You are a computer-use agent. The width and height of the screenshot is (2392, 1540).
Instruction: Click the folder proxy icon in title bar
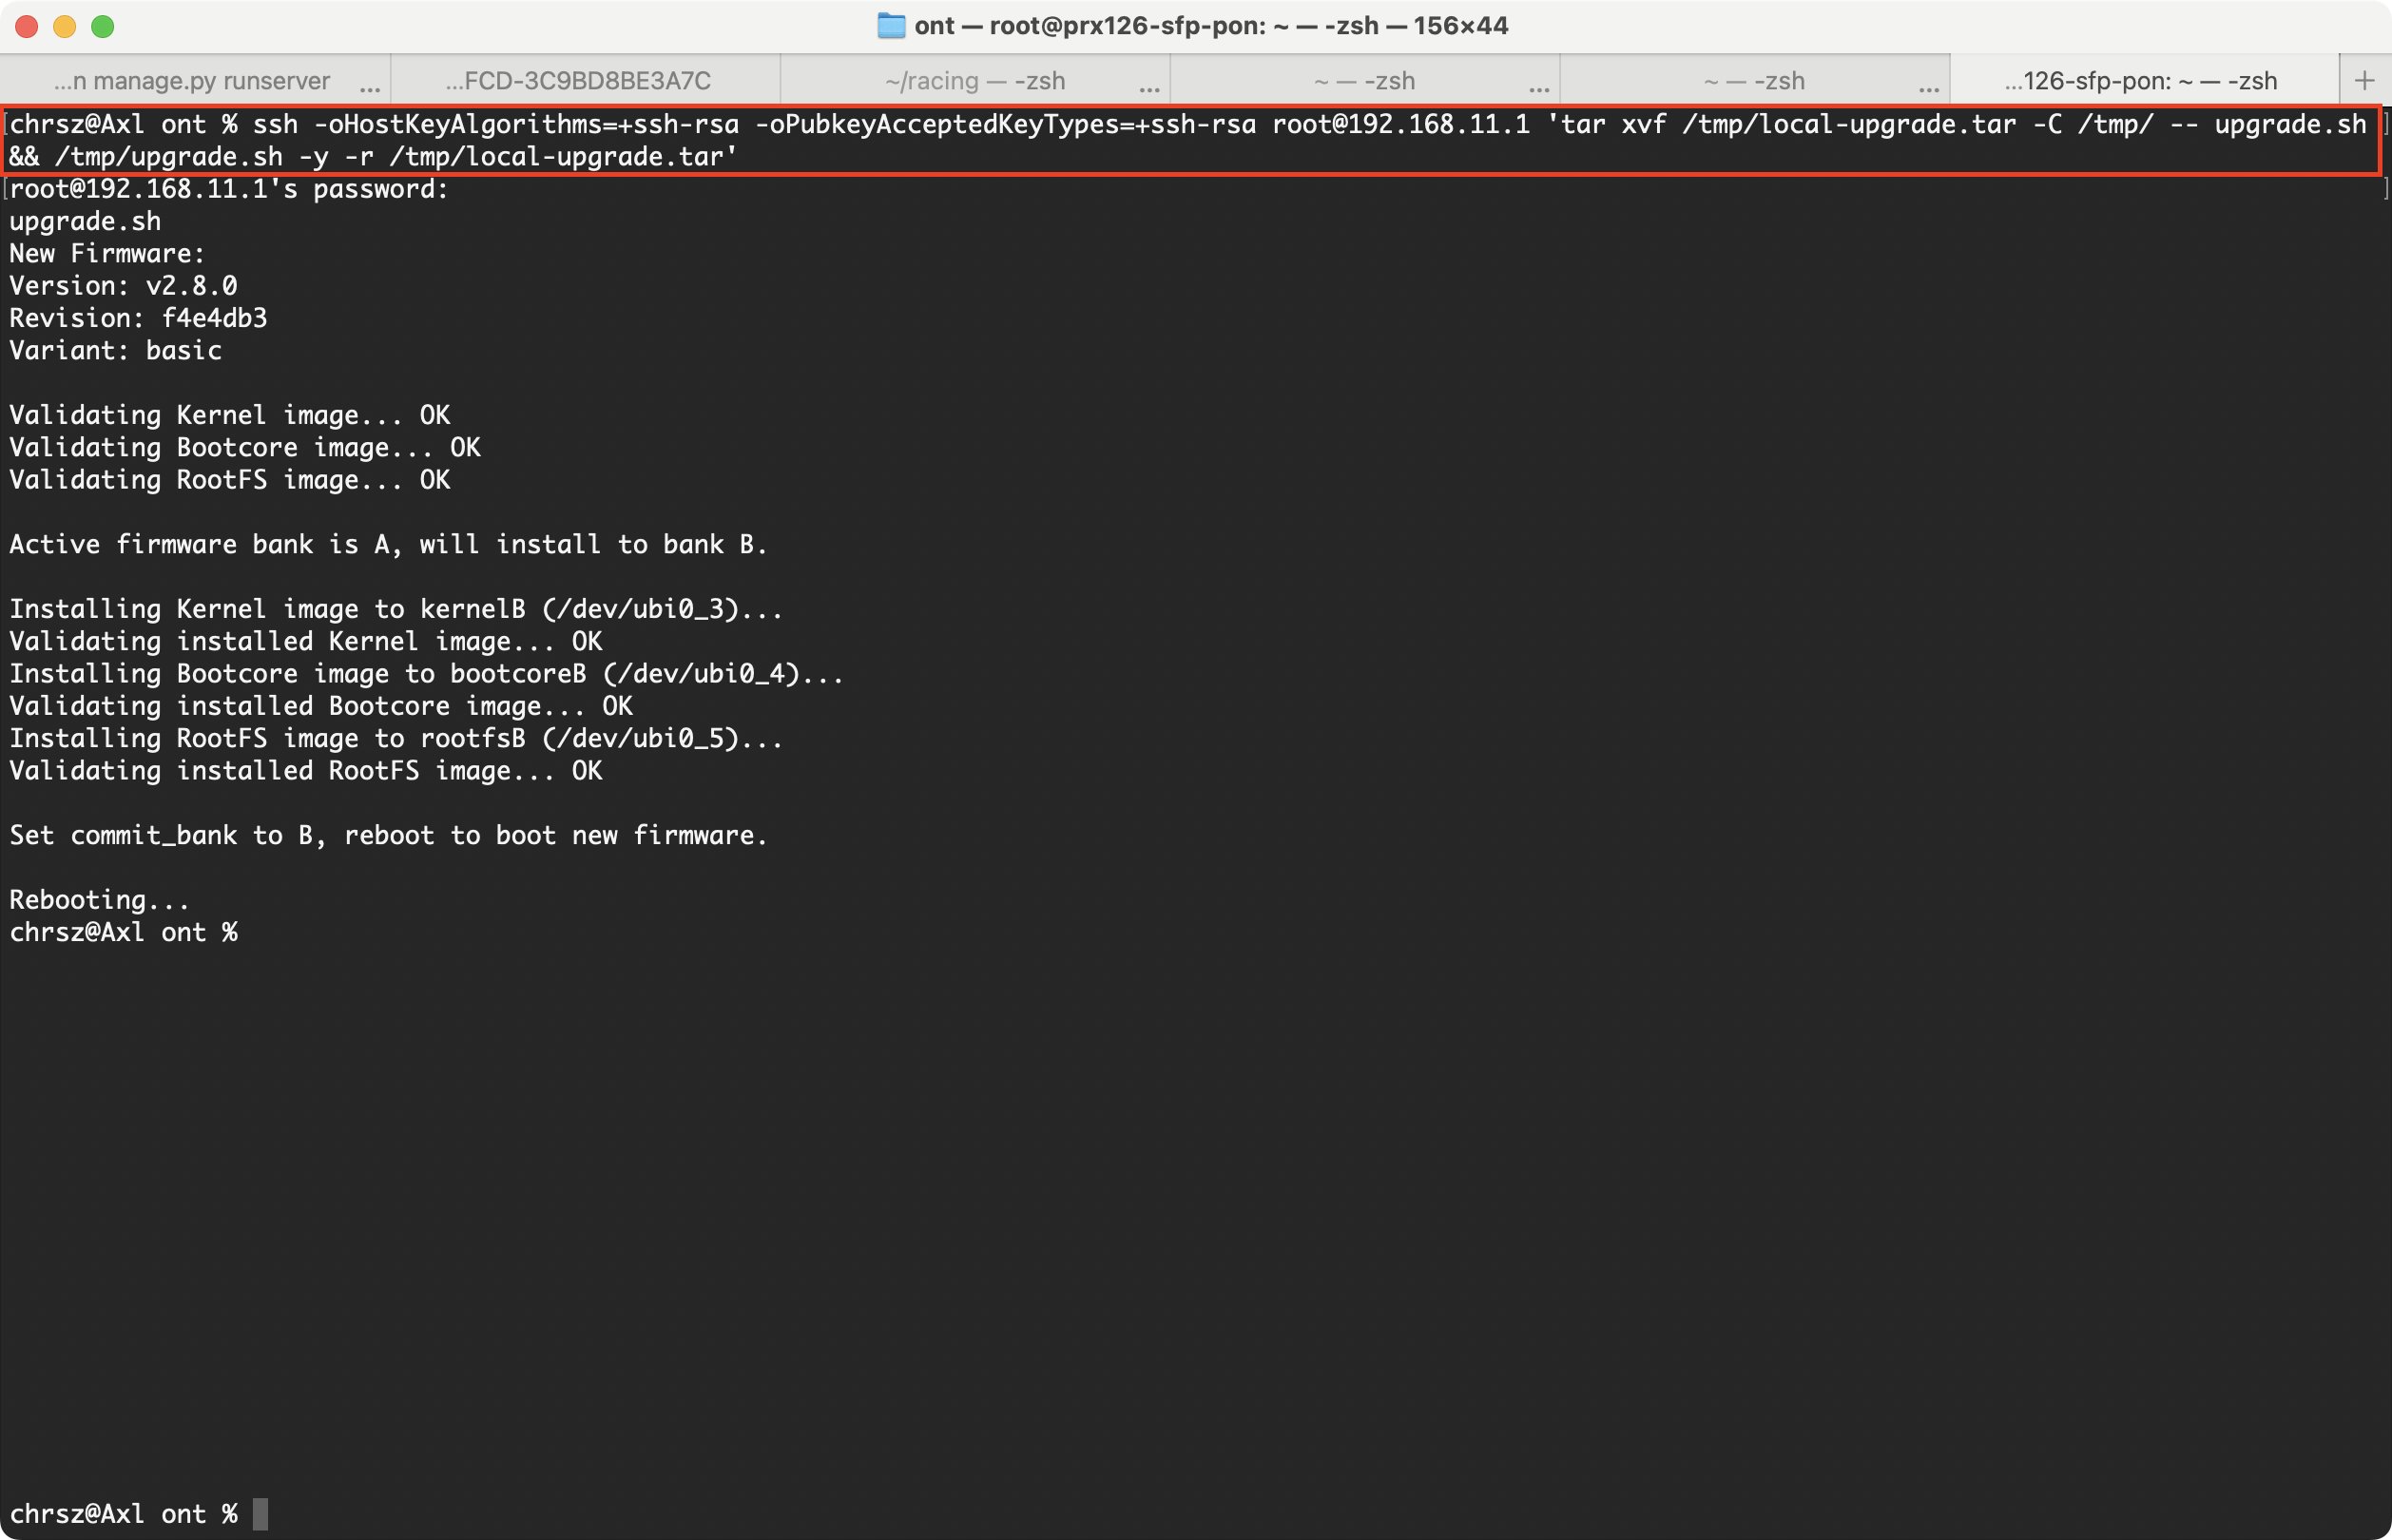click(x=890, y=26)
